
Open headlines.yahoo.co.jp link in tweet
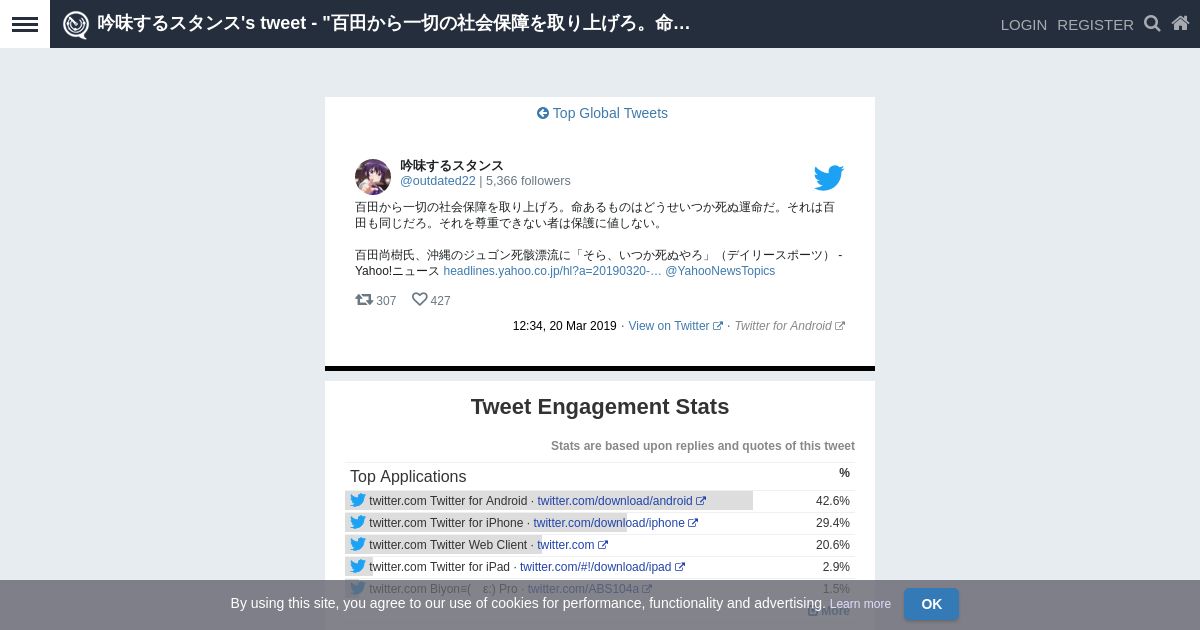click(x=552, y=271)
